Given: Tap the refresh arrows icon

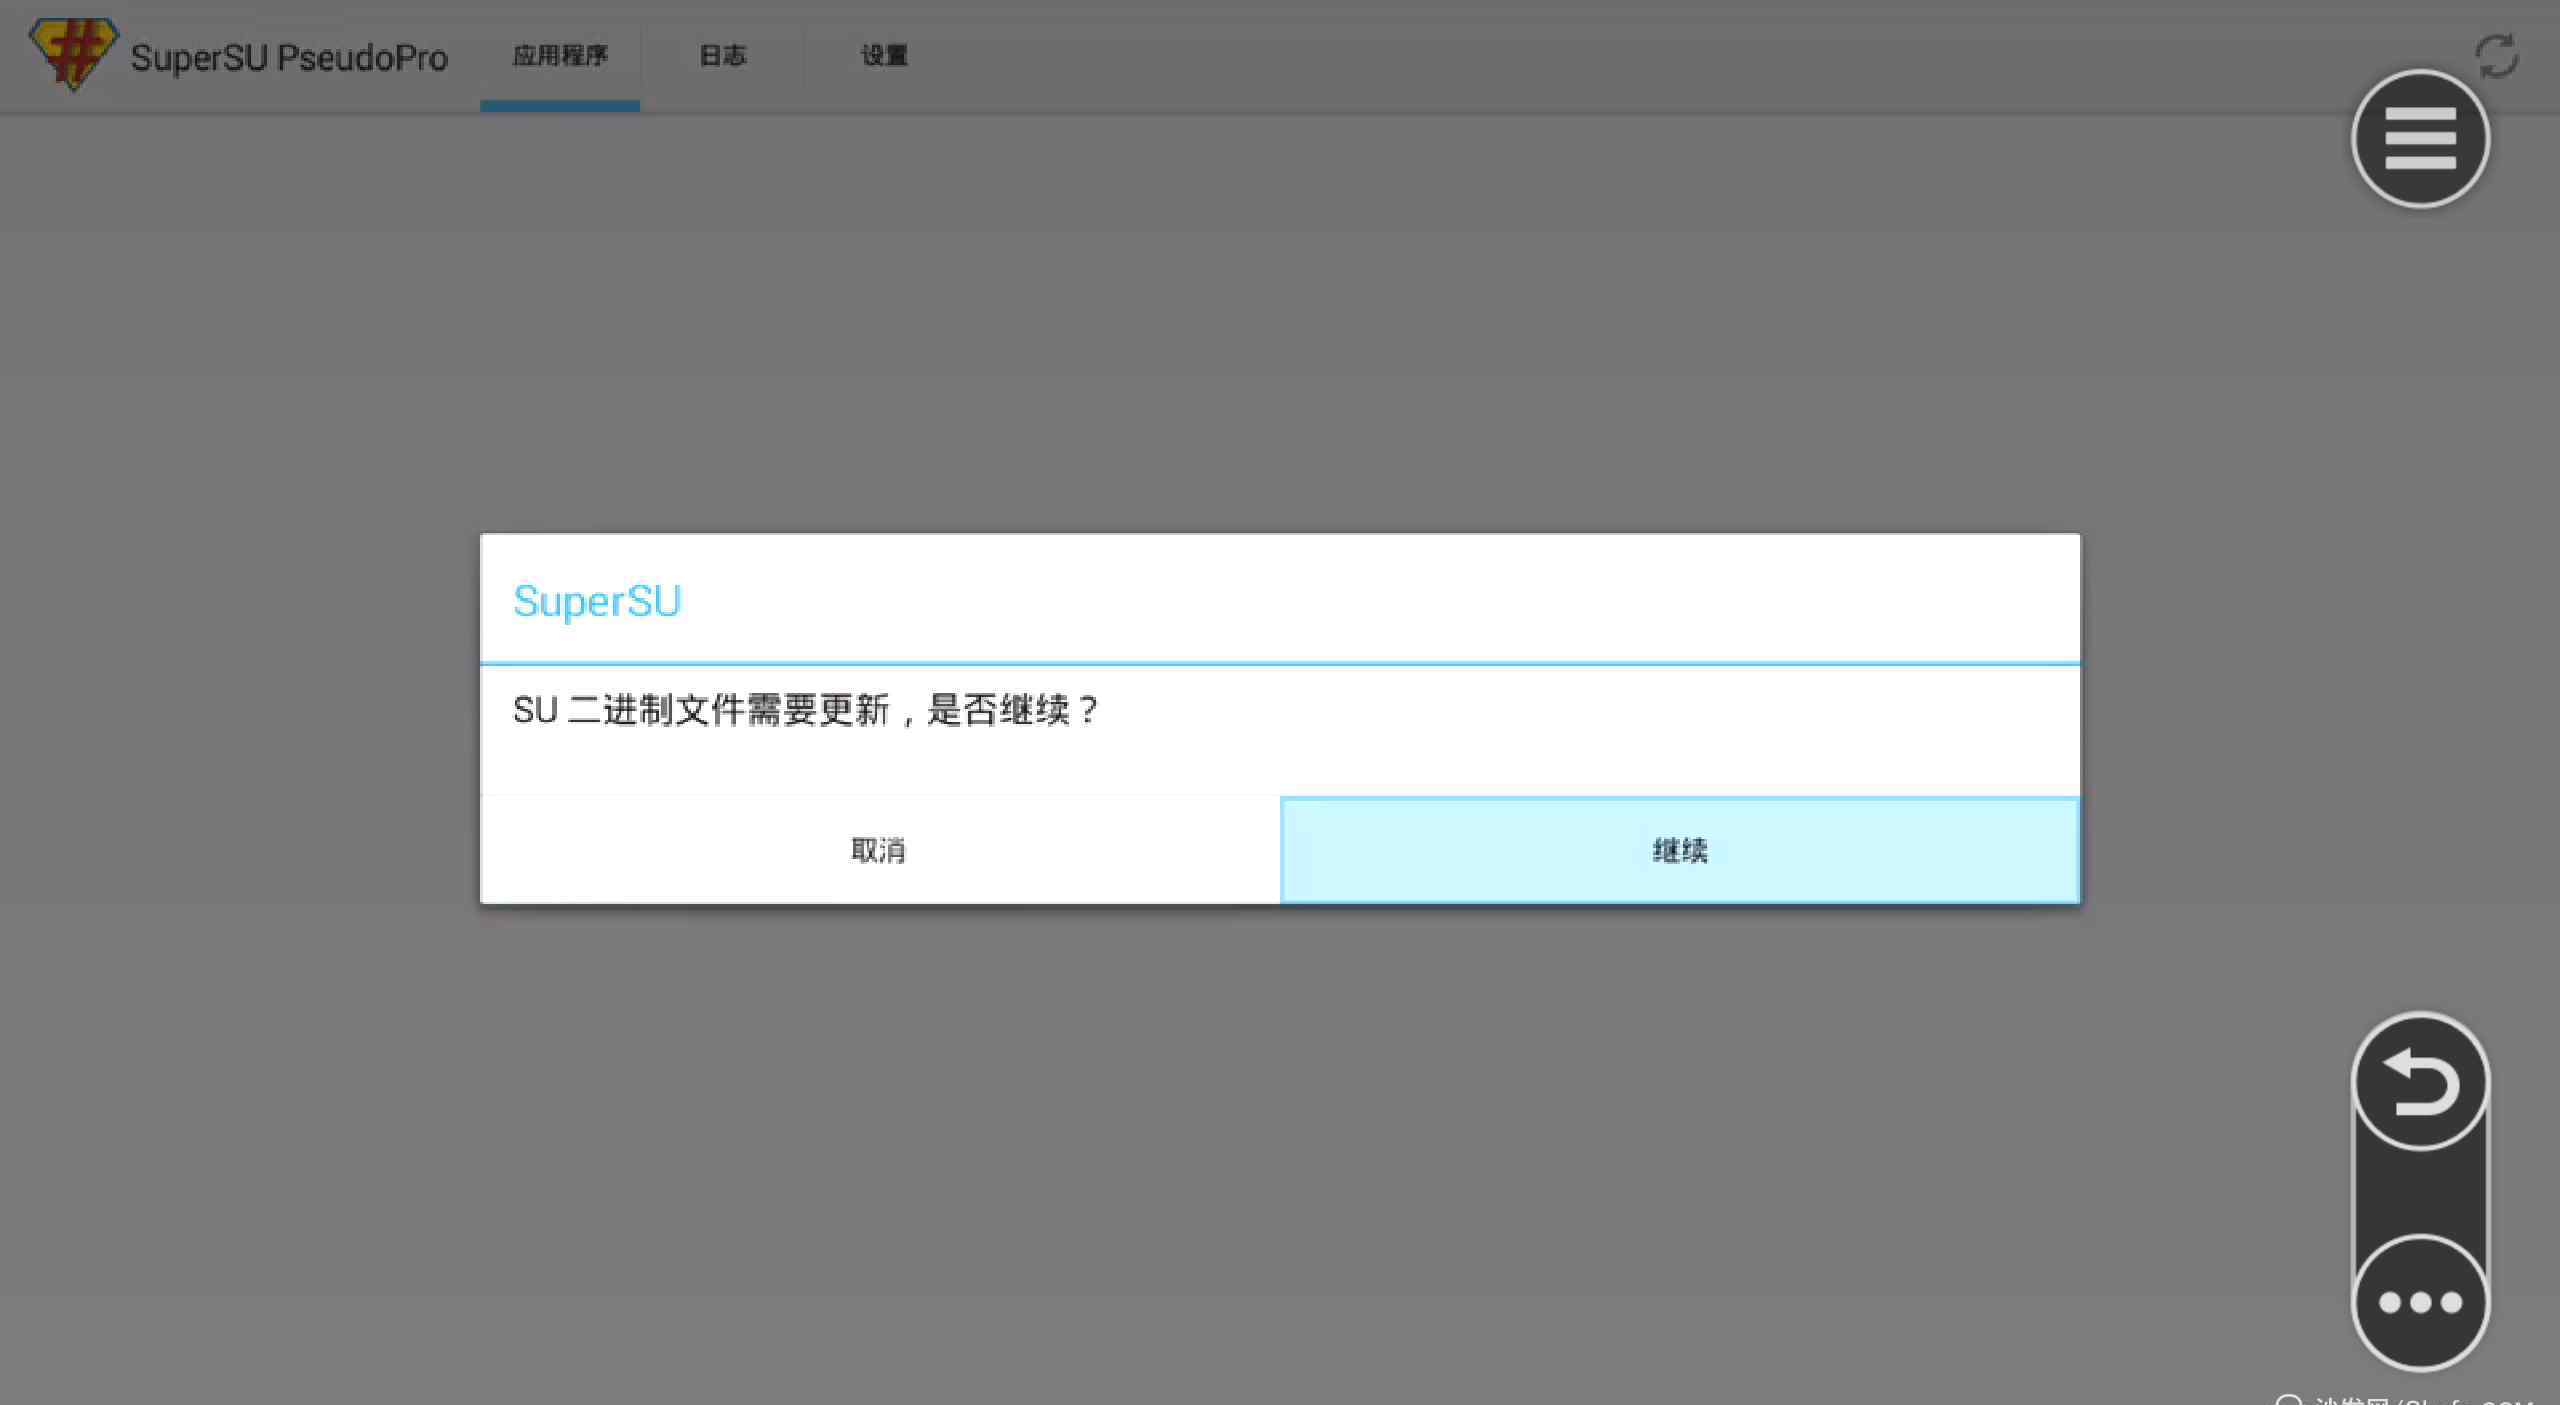Looking at the screenshot, I should point(2497,56).
